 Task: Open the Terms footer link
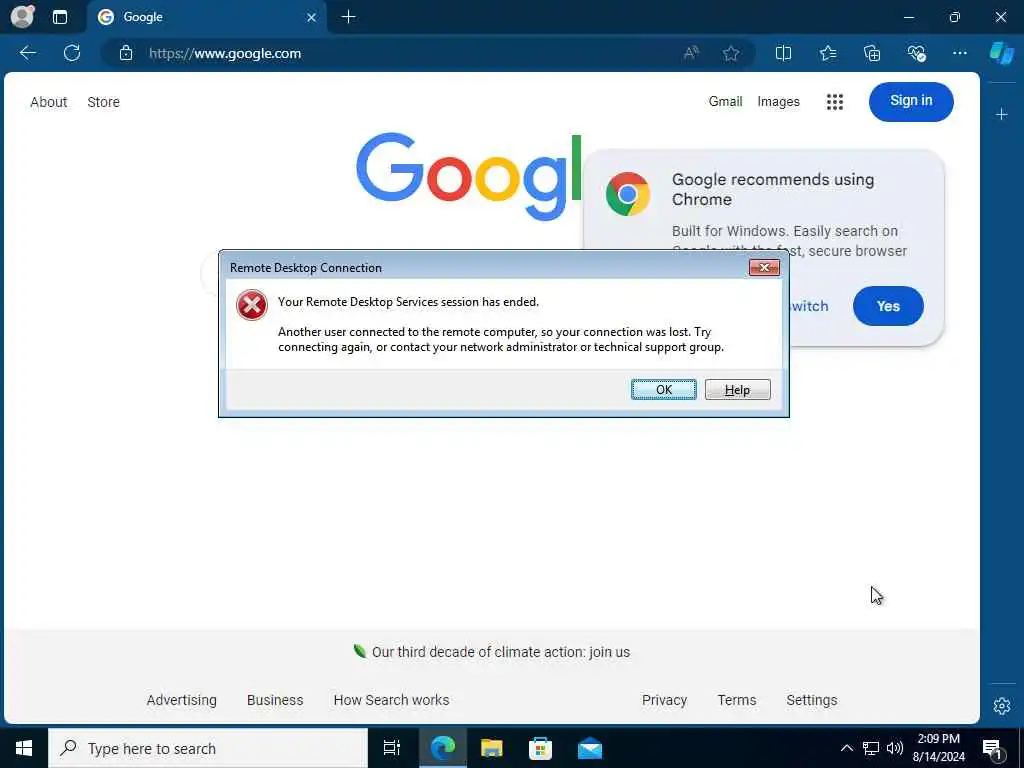coord(737,700)
